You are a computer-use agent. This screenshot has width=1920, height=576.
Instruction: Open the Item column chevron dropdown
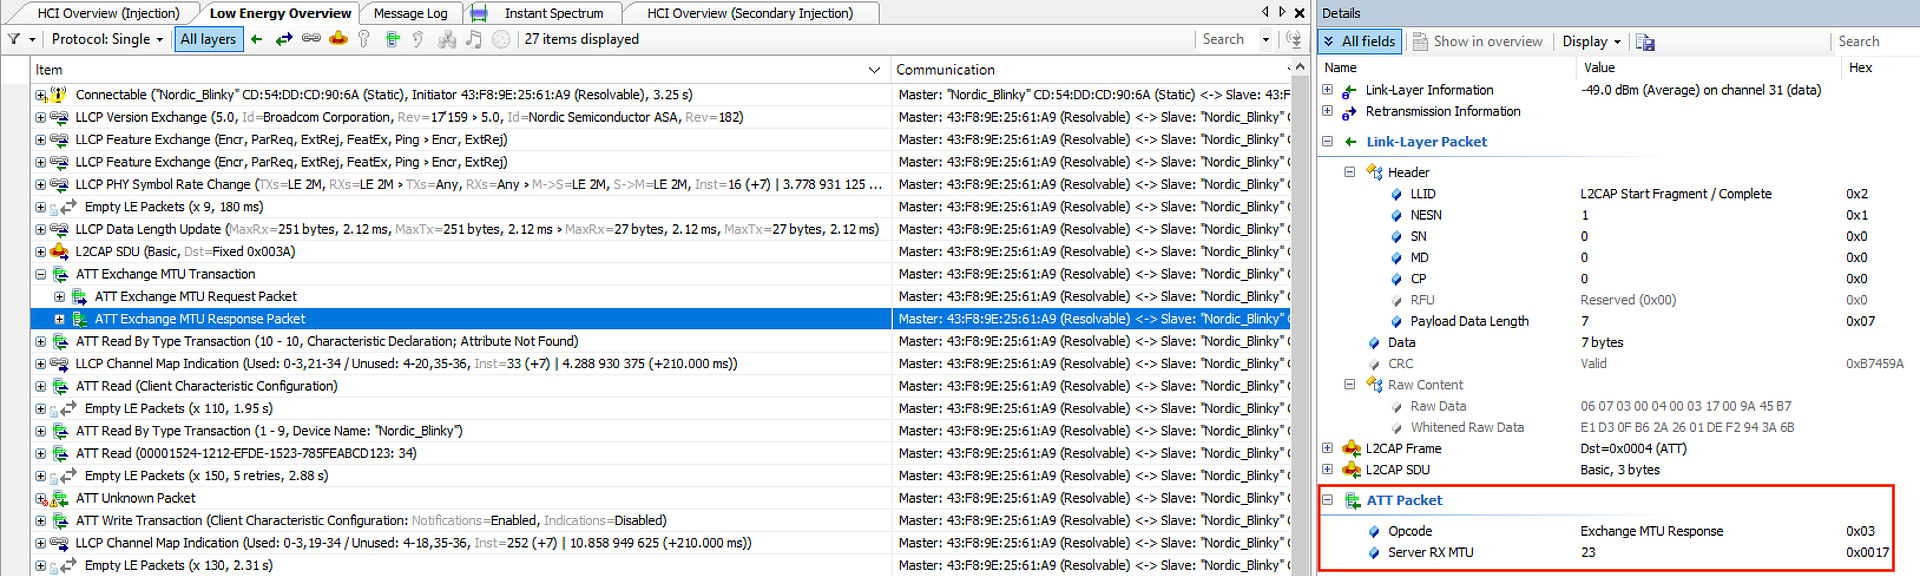pyautogui.click(x=874, y=70)
